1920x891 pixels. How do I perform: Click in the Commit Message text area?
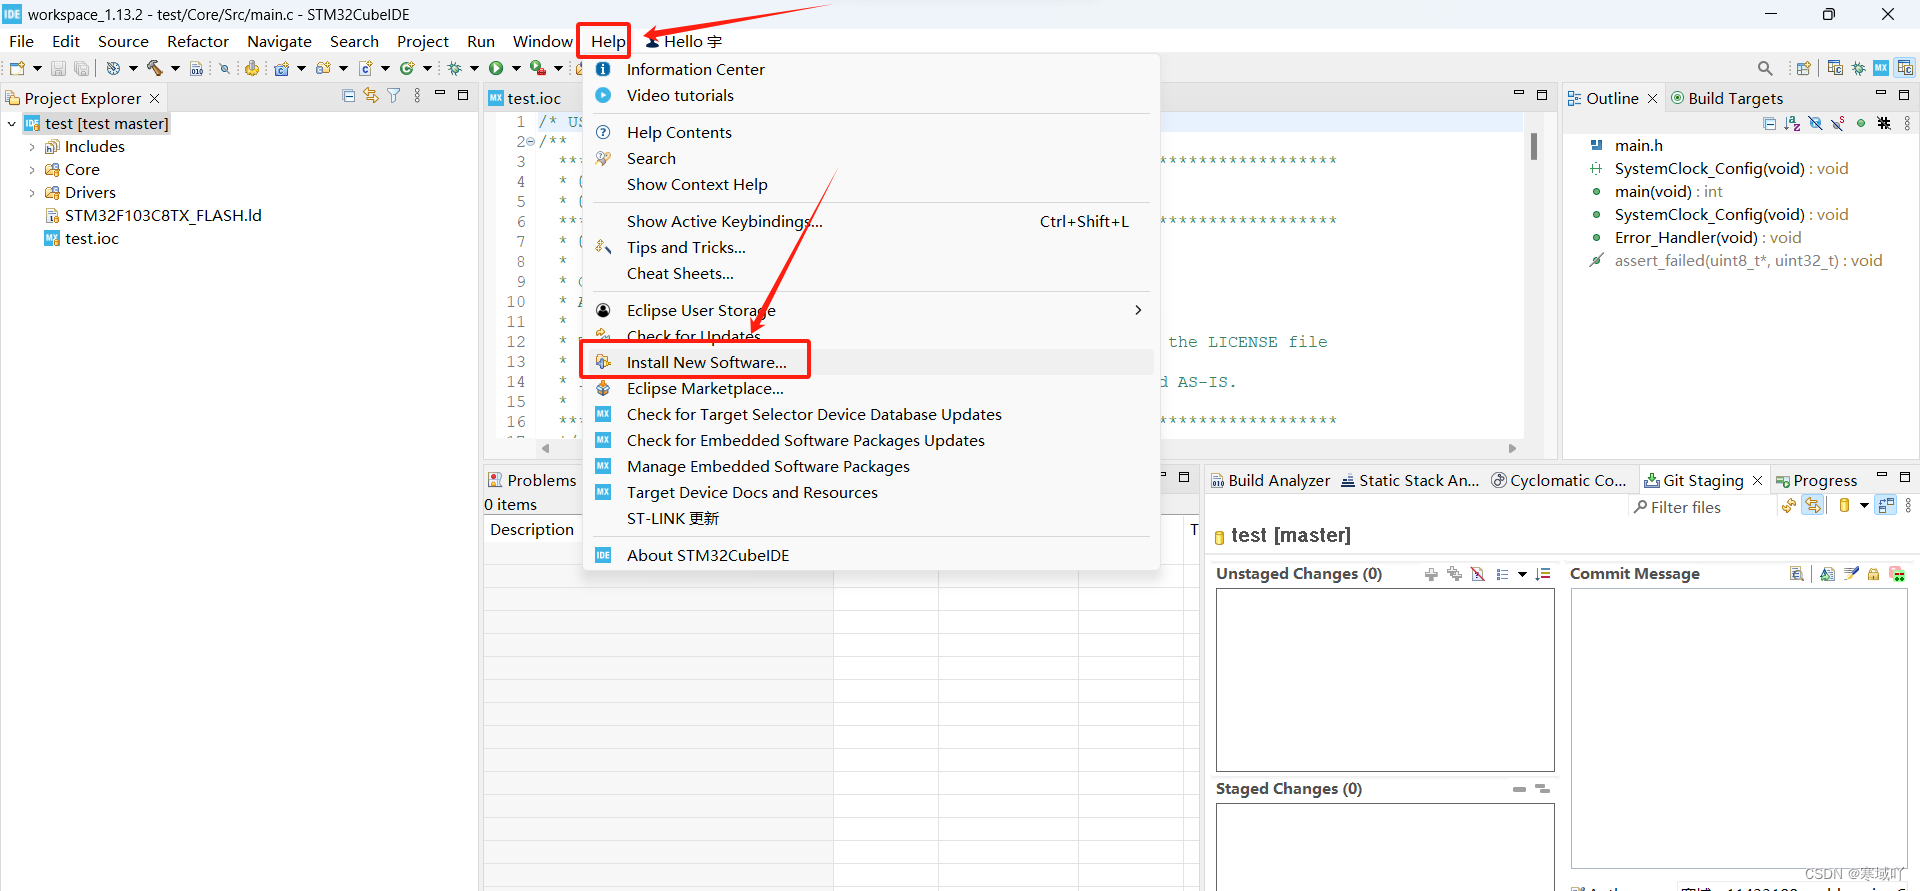tap(1739, 728)
